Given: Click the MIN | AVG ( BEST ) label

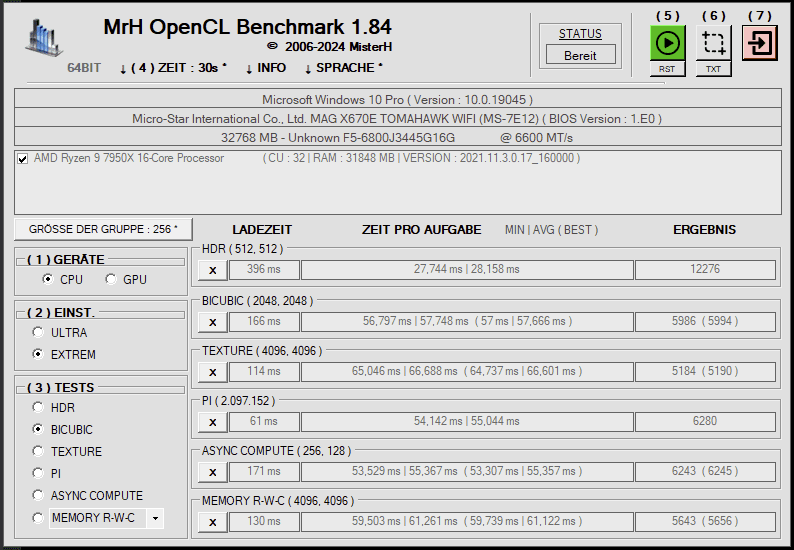Looking at the screenshot, I should pyautogui.click(x=551, y=230).
